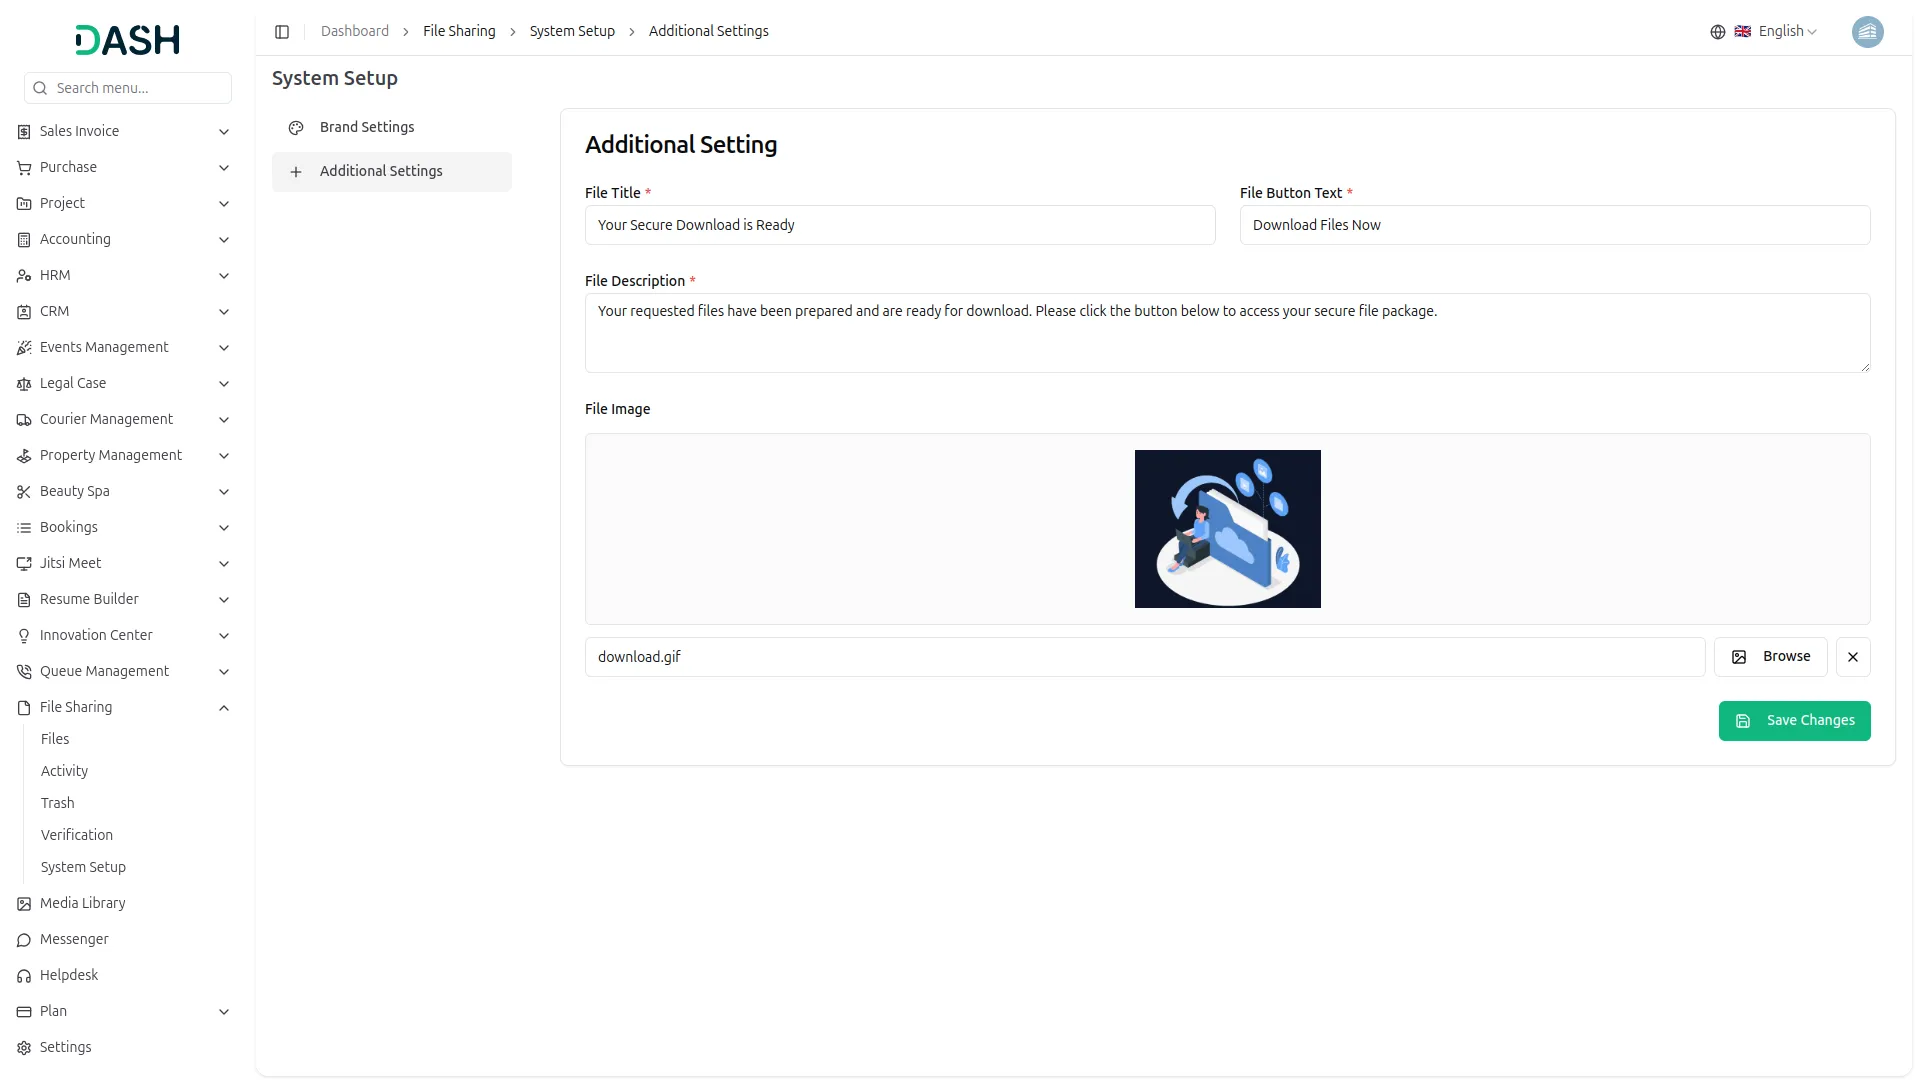Viewport: 1920px width, 1080px height.
Task: Click the Dashboard breadcrumb link
Action: tap(354, 31)
